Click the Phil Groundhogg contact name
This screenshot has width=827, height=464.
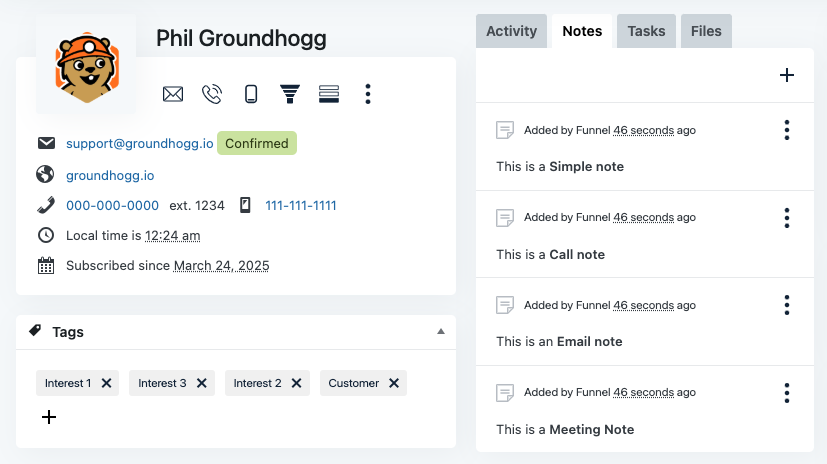242,39
